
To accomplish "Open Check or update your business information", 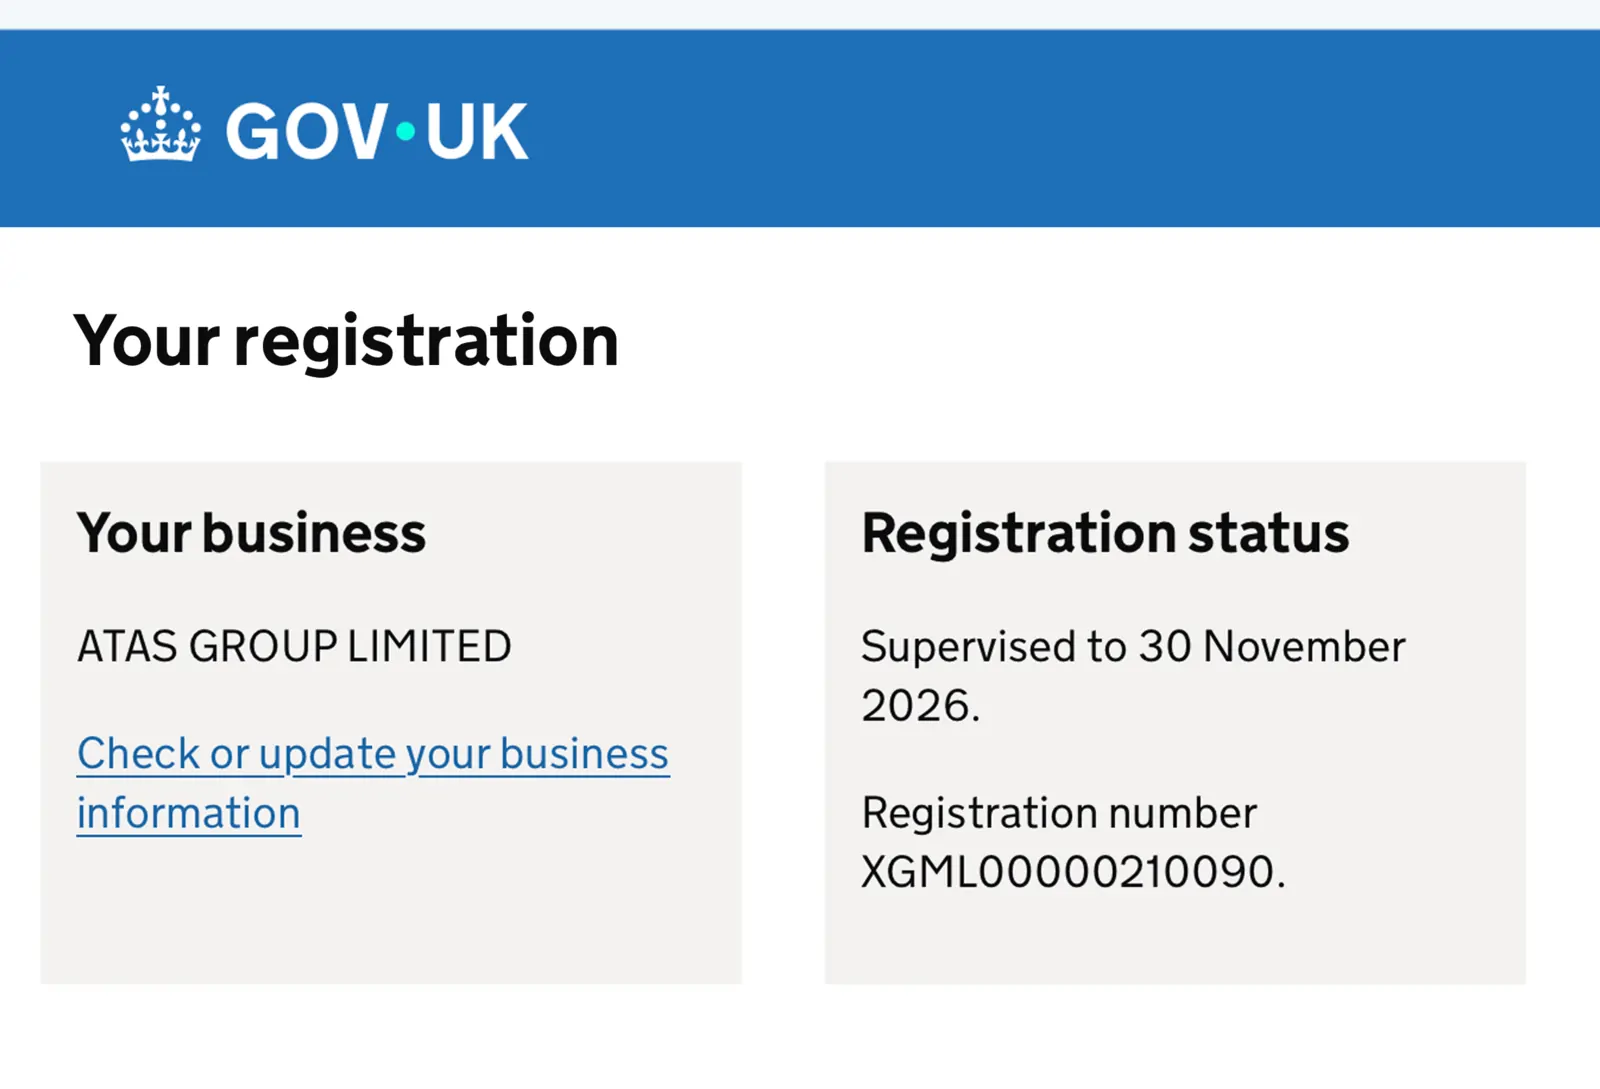I will (x=373, y=783).
